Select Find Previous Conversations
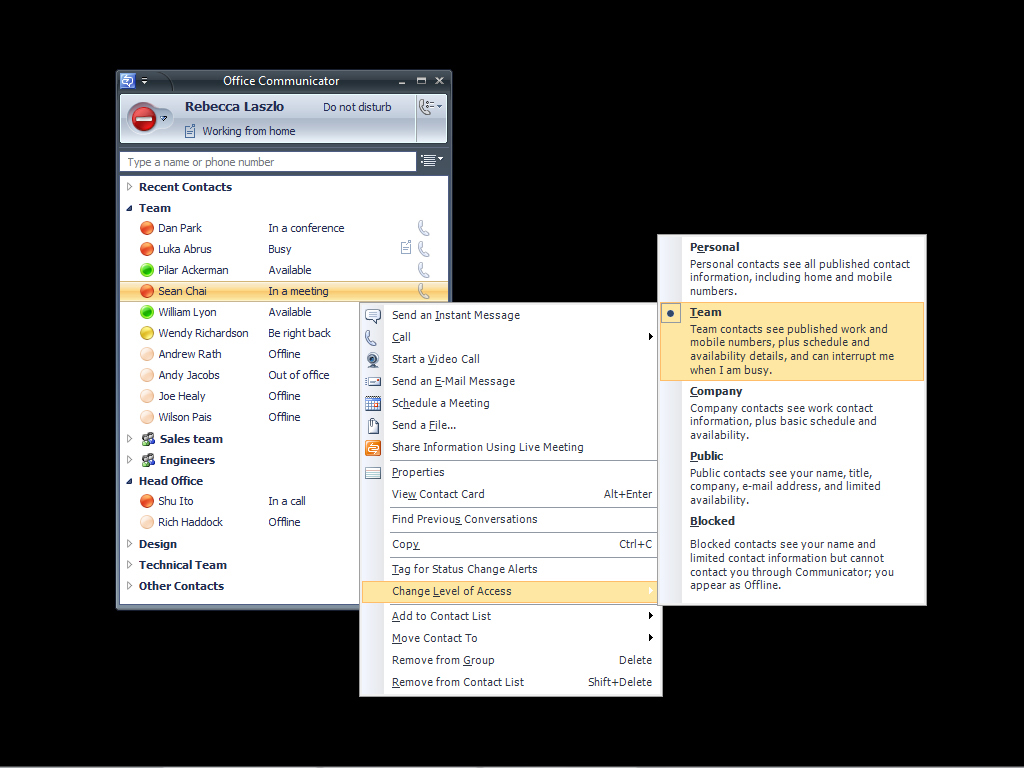1024x768 pixels. coord(509,519)
